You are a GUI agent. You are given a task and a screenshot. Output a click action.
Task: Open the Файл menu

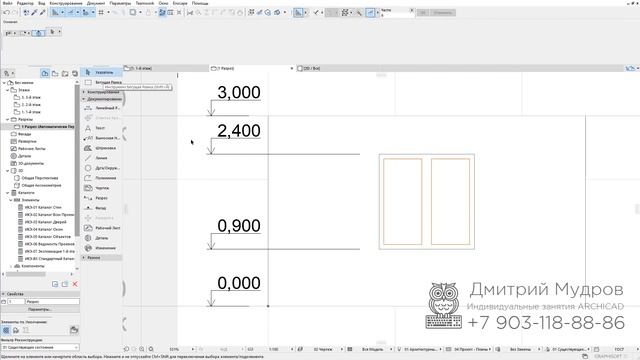pyautogui.click(x=7, y=3)
